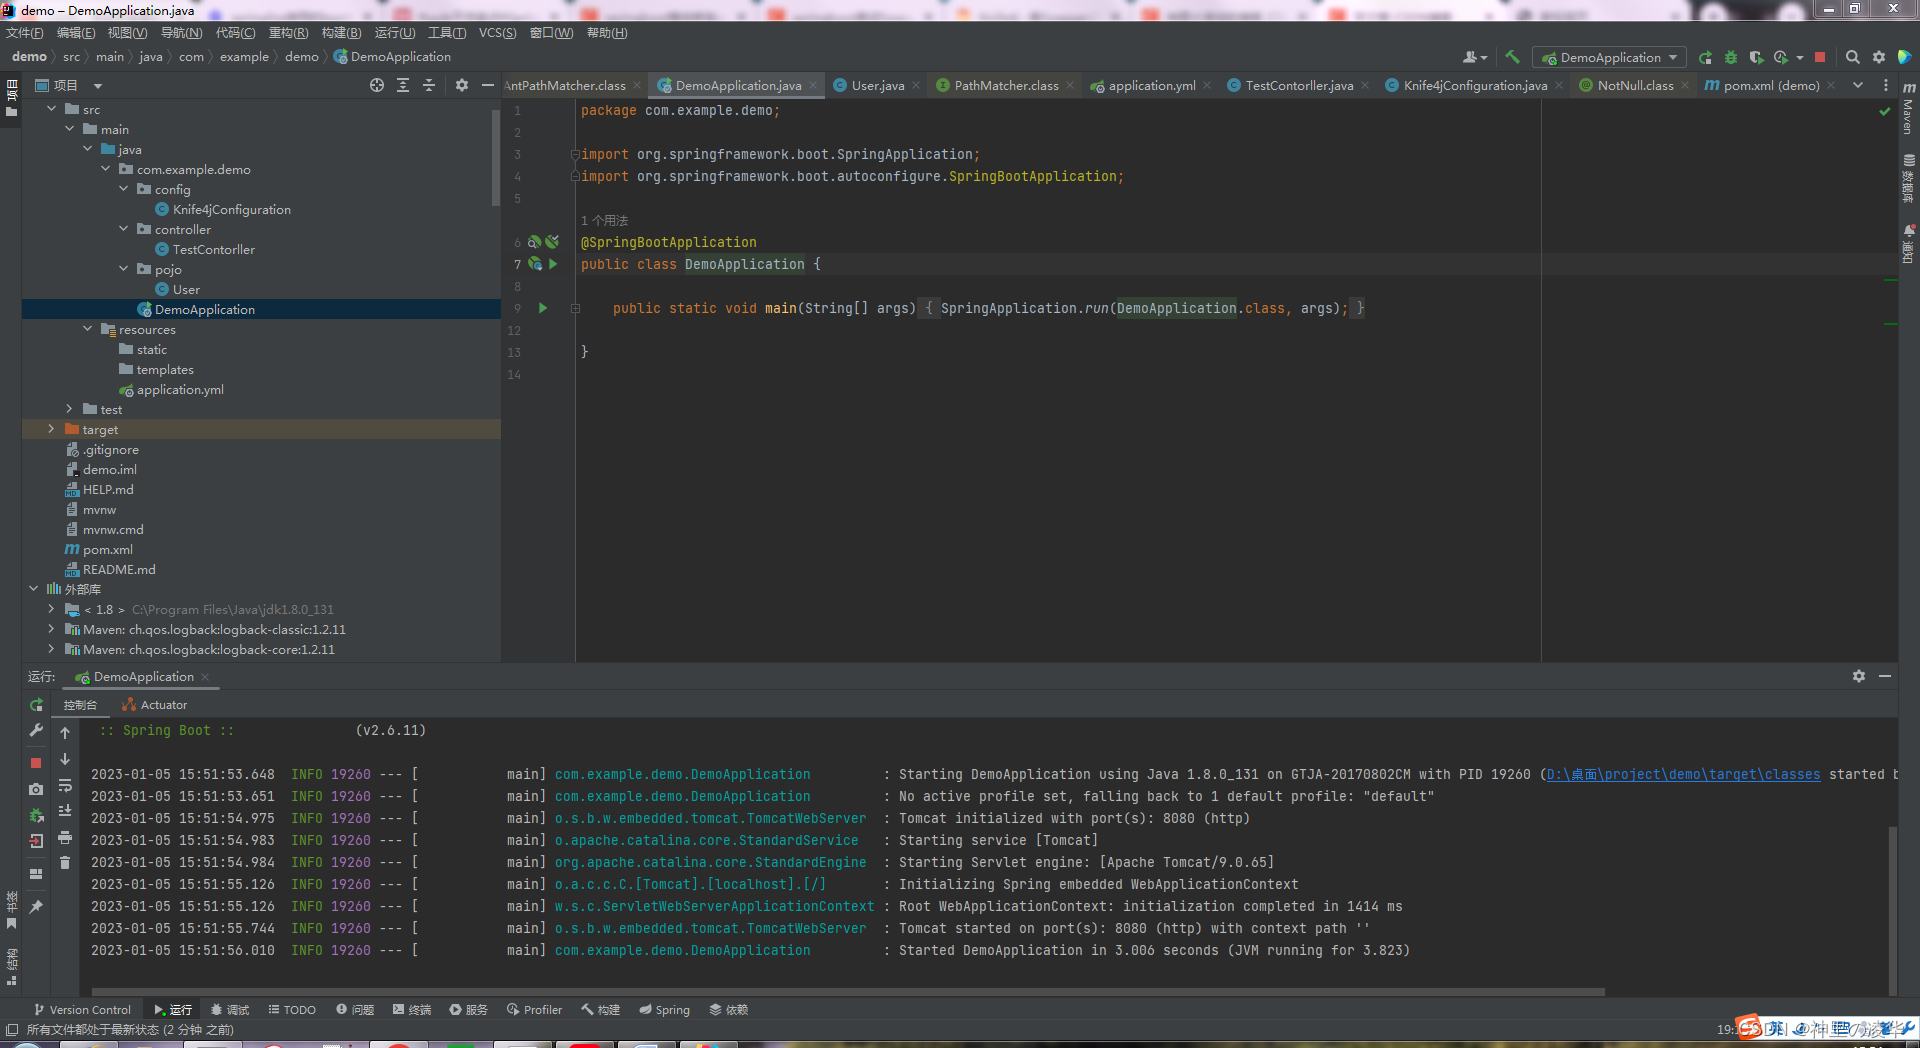Close the NotNull.class editor tab
The width and height of the screenshot is (1920, 1048).
(x=1685, y=85)
